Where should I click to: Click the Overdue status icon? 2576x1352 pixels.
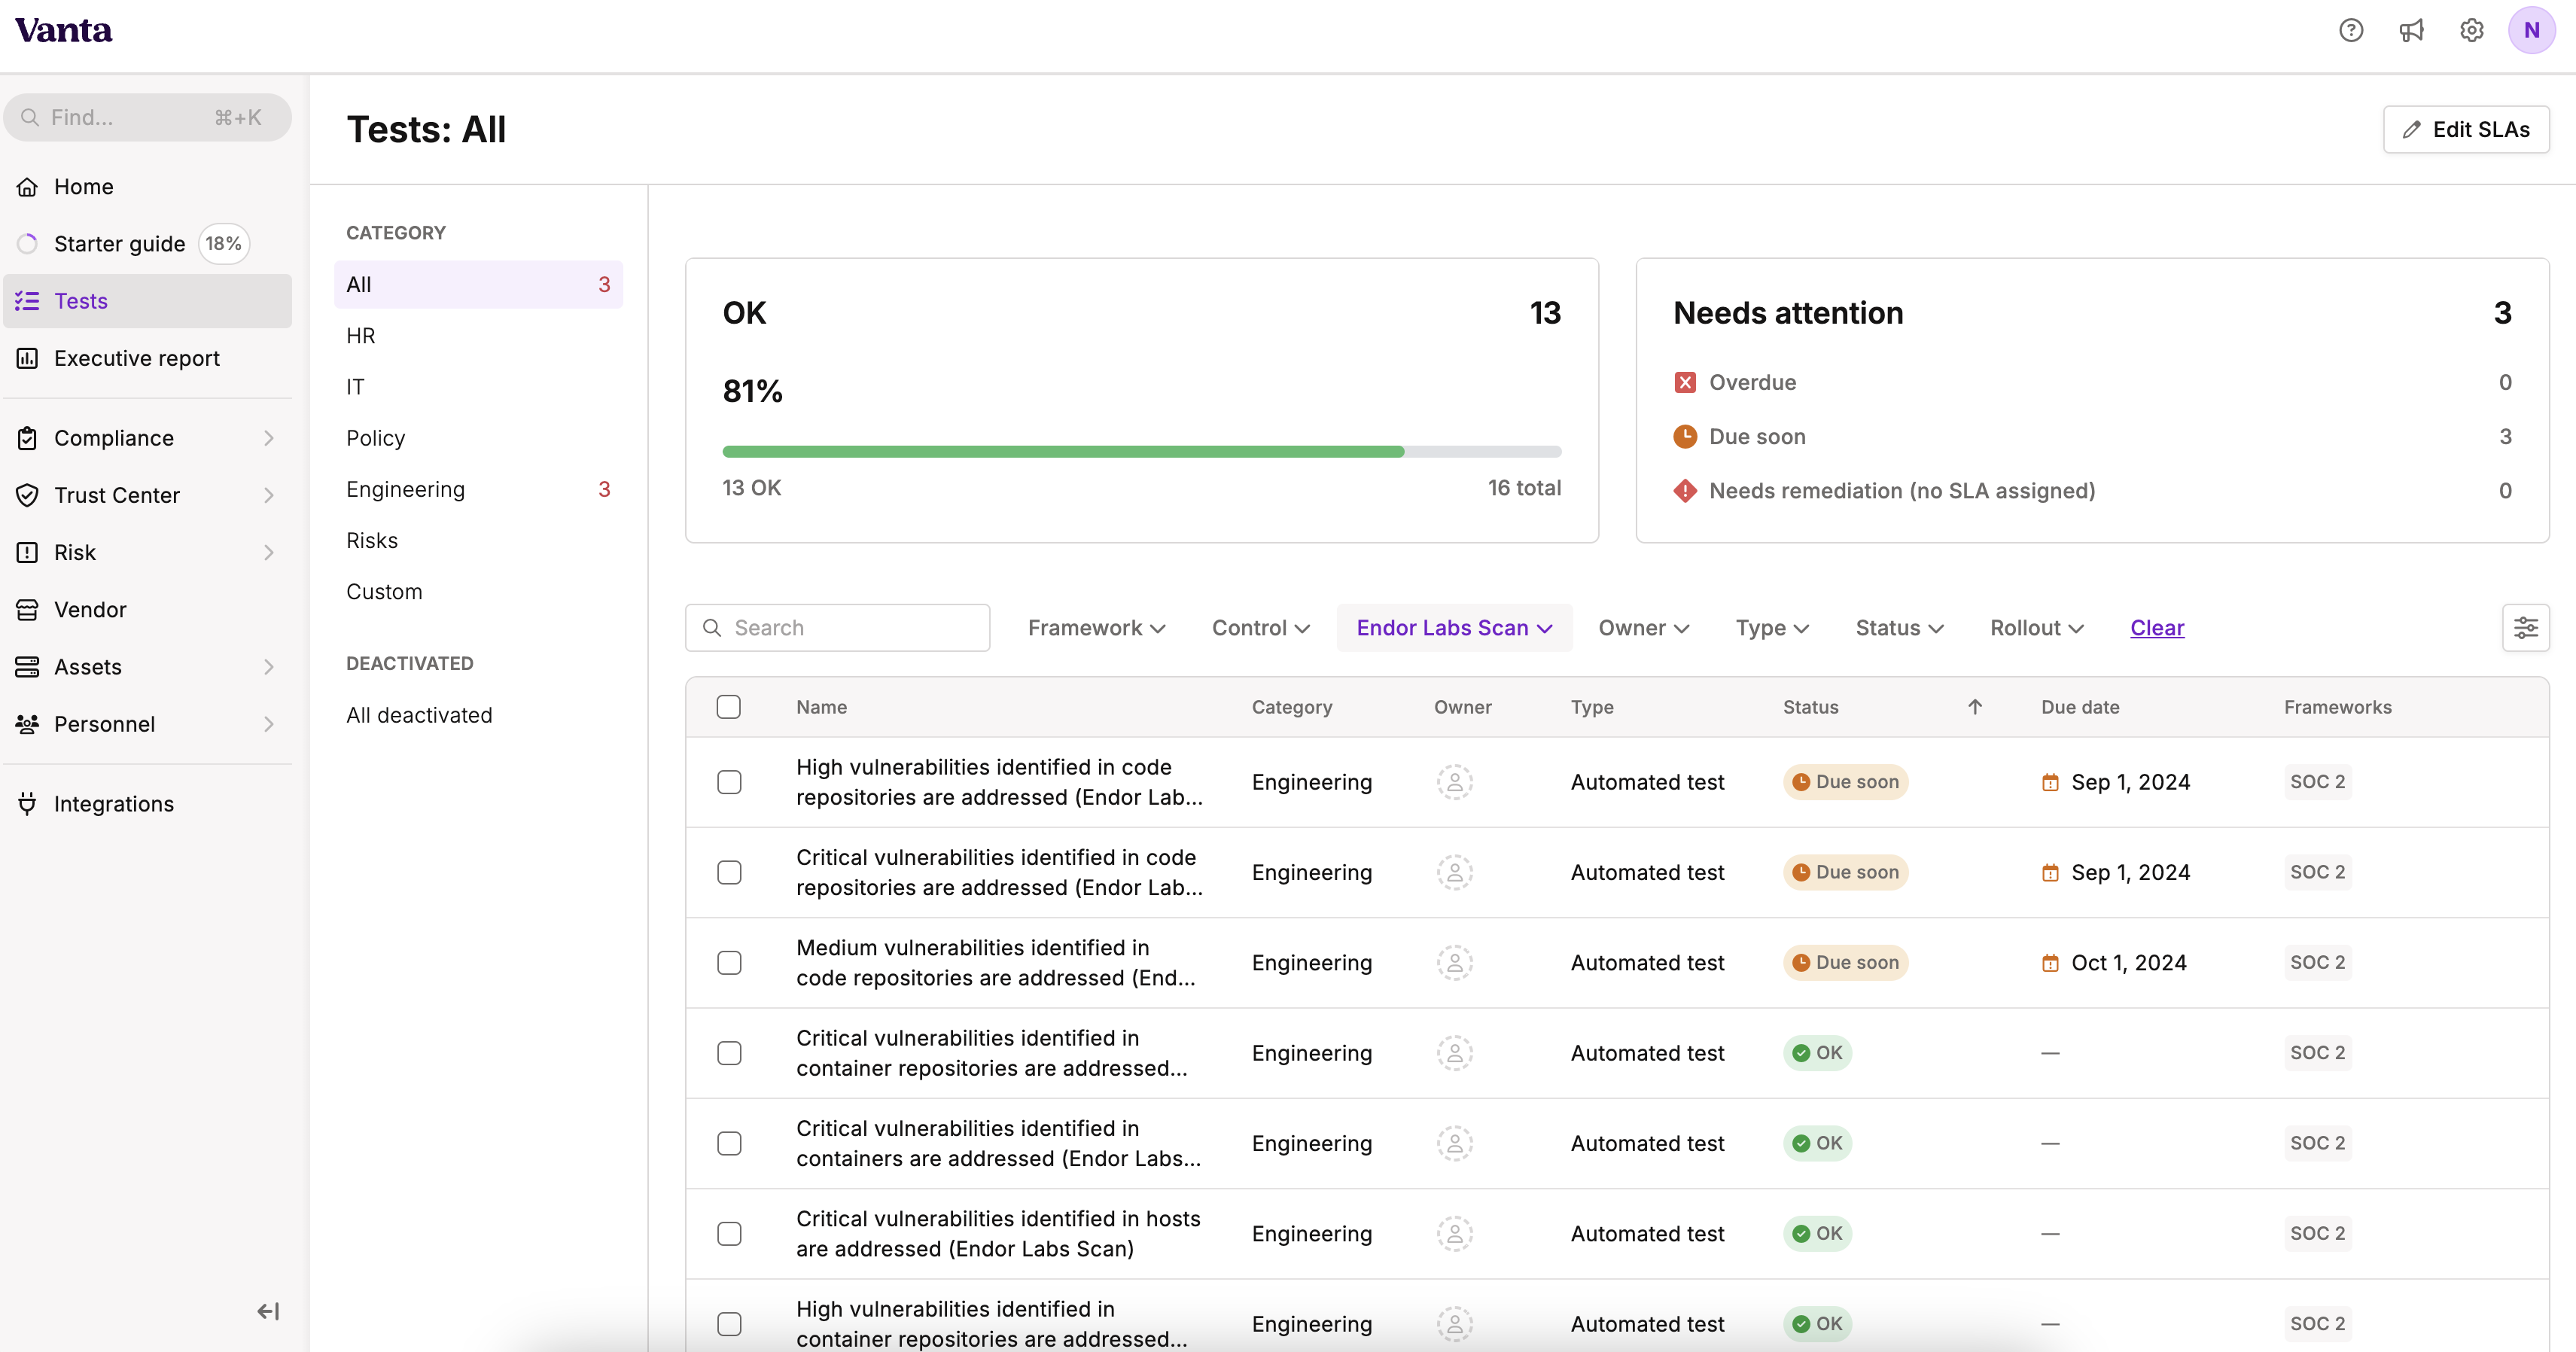coord(1685,382)
